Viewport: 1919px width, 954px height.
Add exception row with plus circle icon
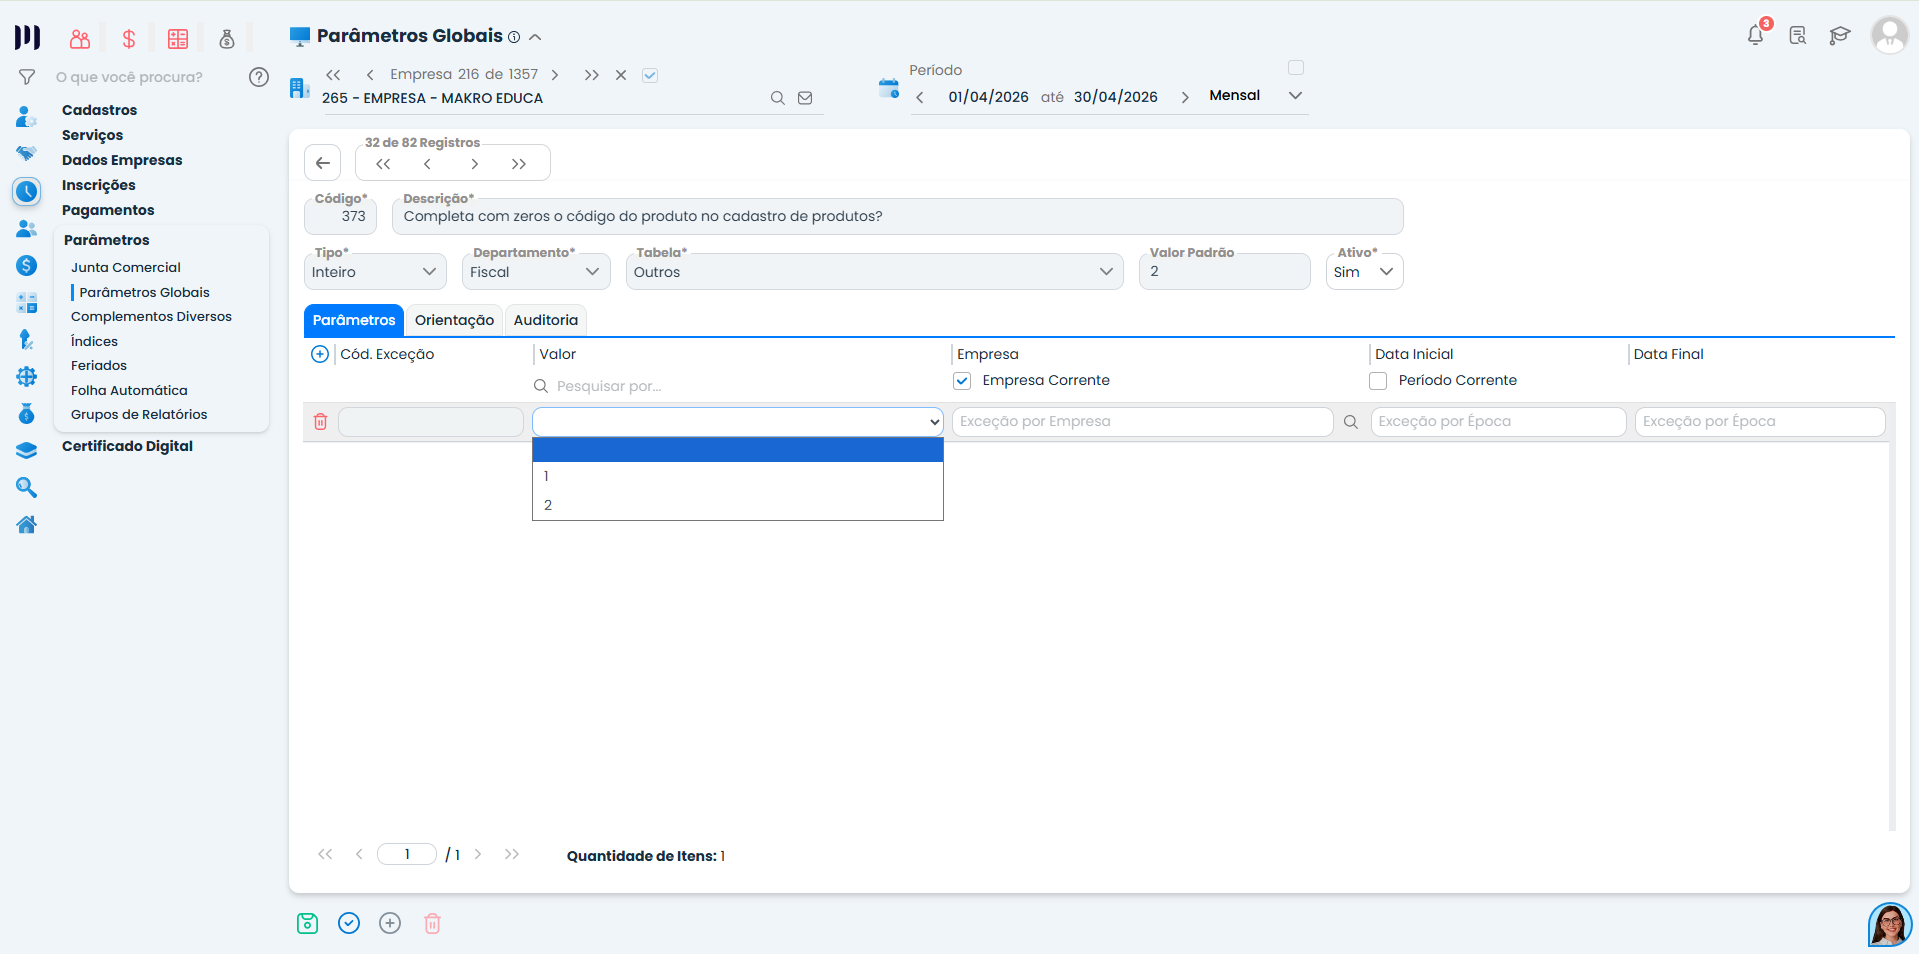pos(320,354)
